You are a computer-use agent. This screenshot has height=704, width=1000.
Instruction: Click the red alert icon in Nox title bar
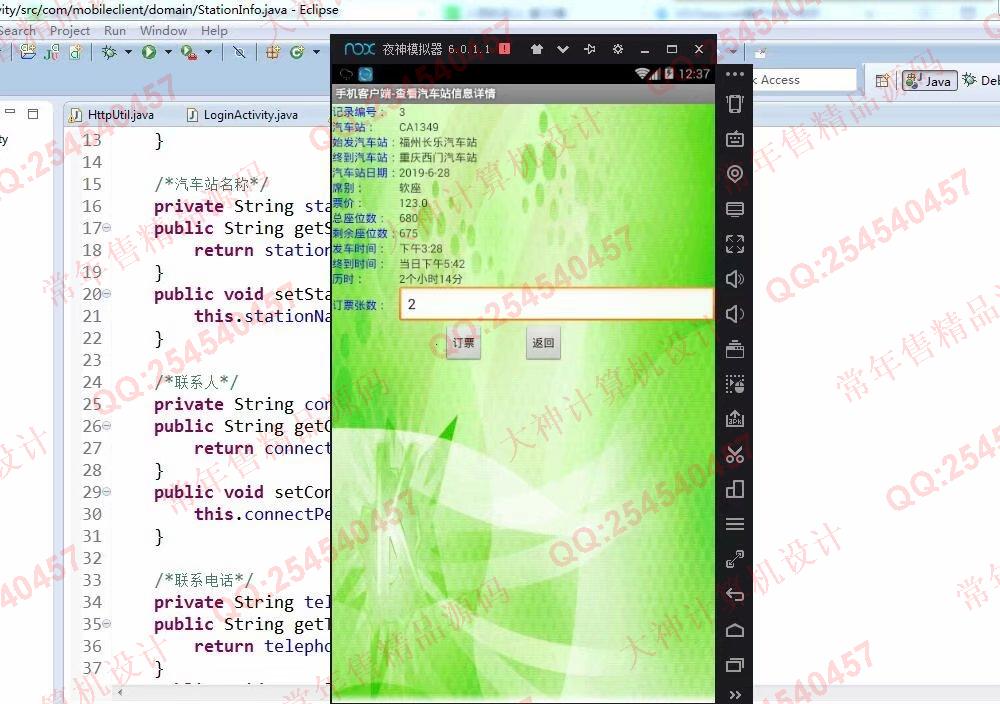click(504, 48)
